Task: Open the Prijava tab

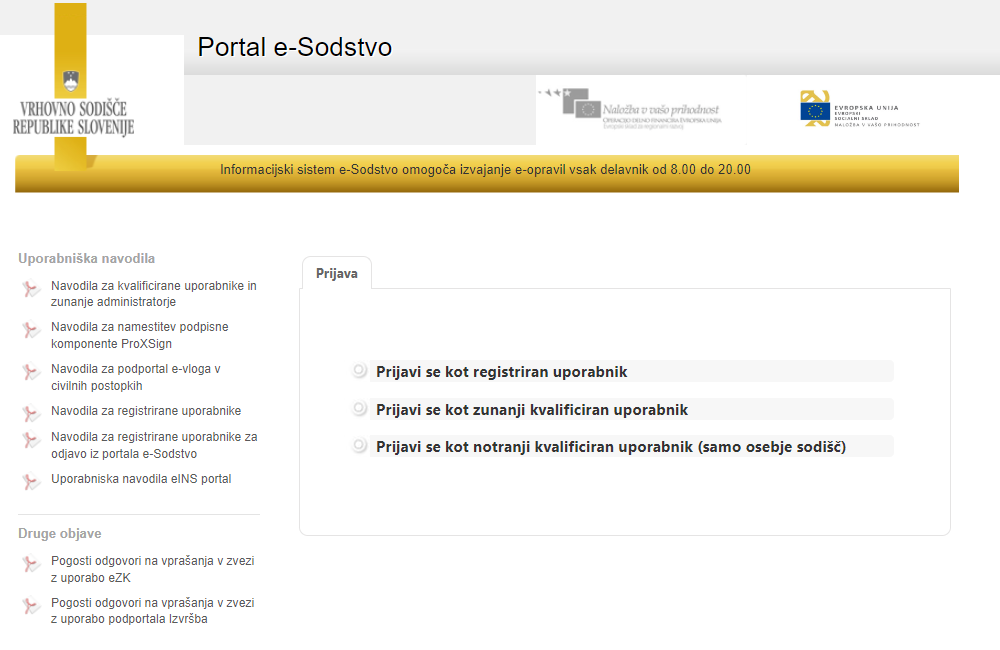Action: tap(336, 273)
